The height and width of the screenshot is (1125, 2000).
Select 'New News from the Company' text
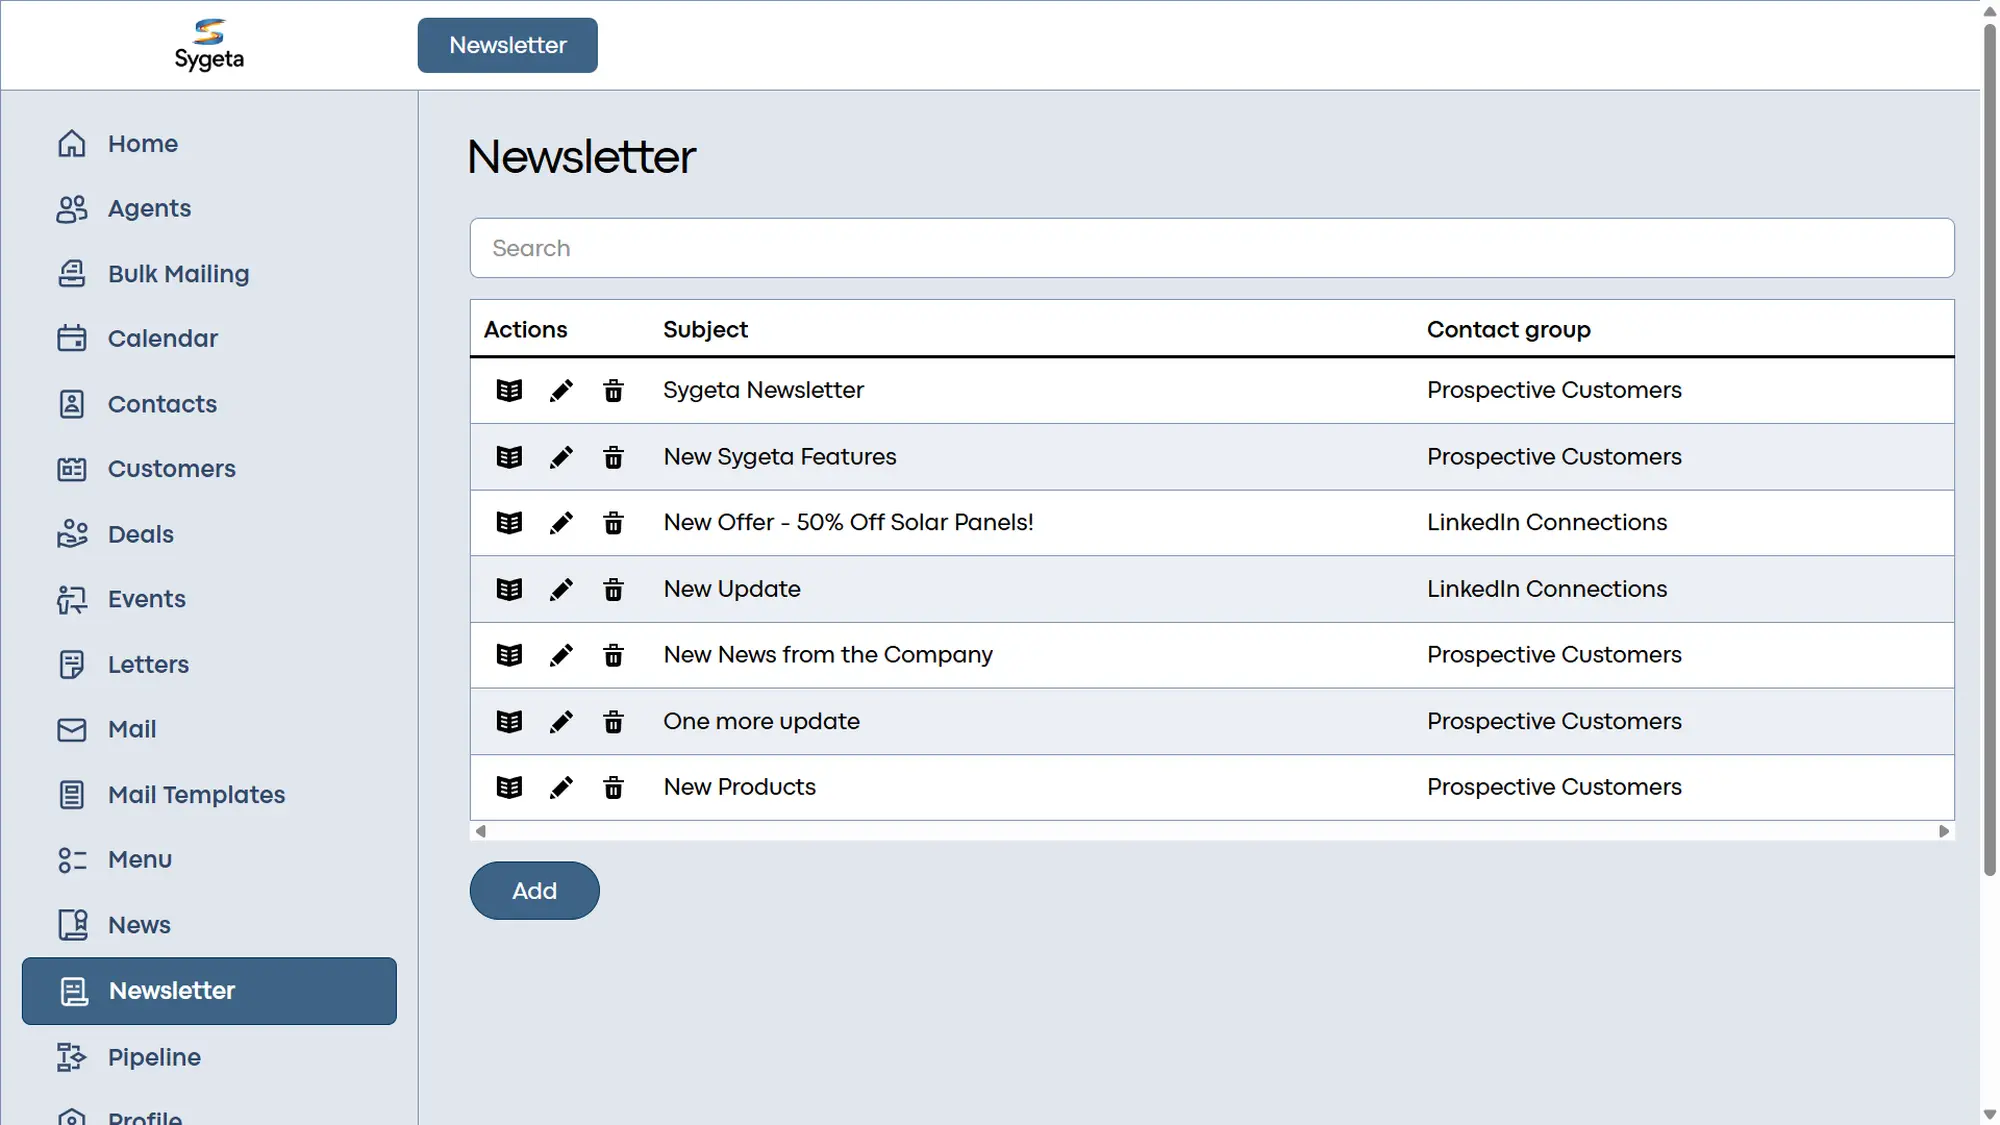coord(828,655)
